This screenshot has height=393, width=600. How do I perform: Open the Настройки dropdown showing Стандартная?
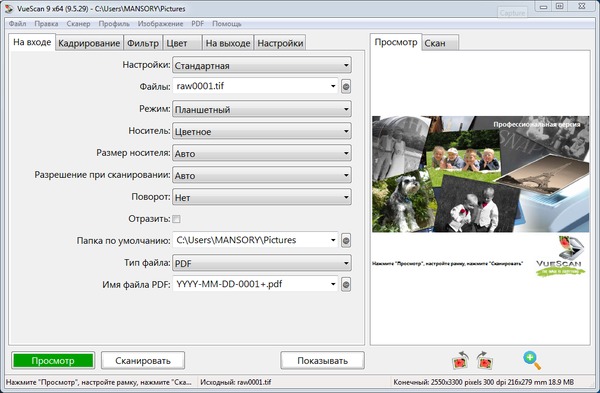tap(262, 65)
